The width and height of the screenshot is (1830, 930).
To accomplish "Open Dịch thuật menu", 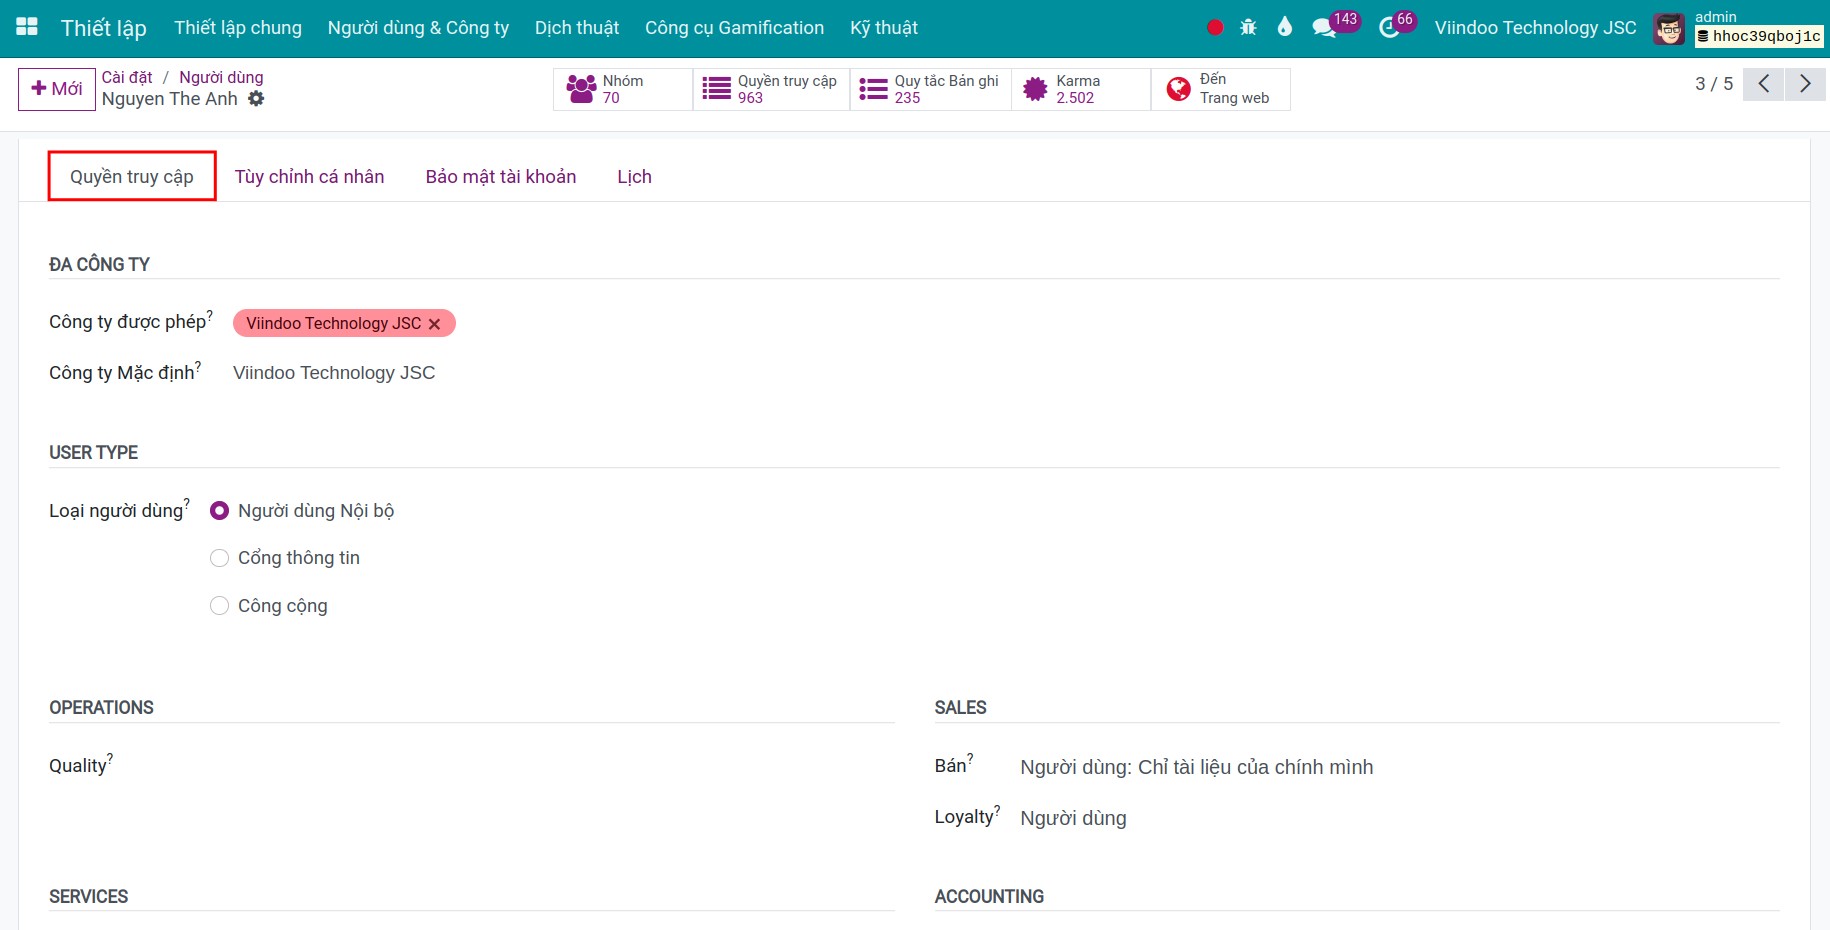I will pyautogui.click(x=577, y=28).
